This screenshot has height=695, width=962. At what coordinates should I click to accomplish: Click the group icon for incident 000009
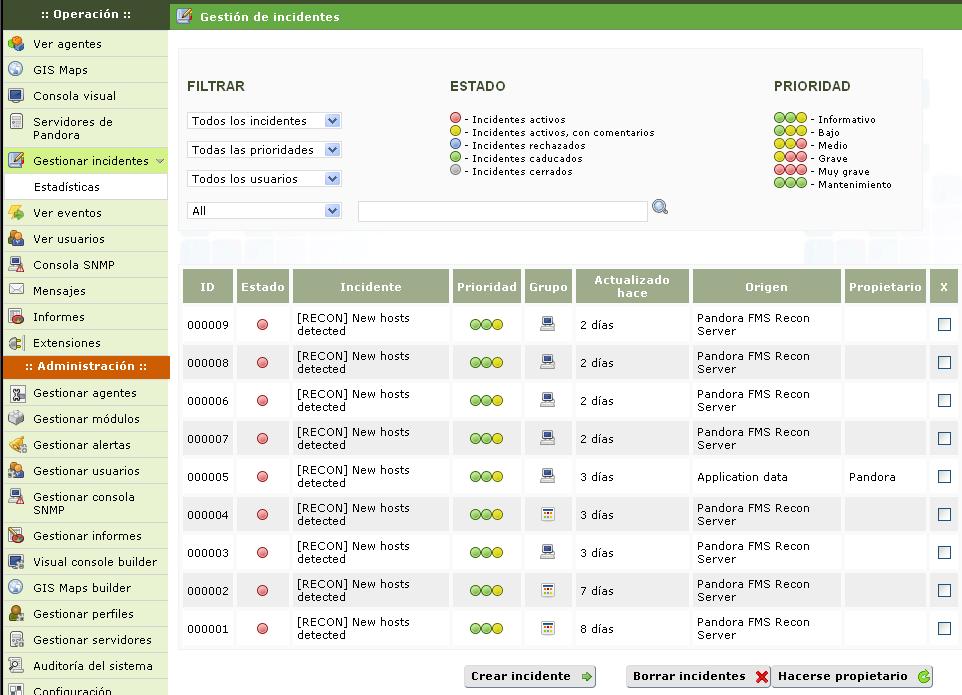(547, 324)
